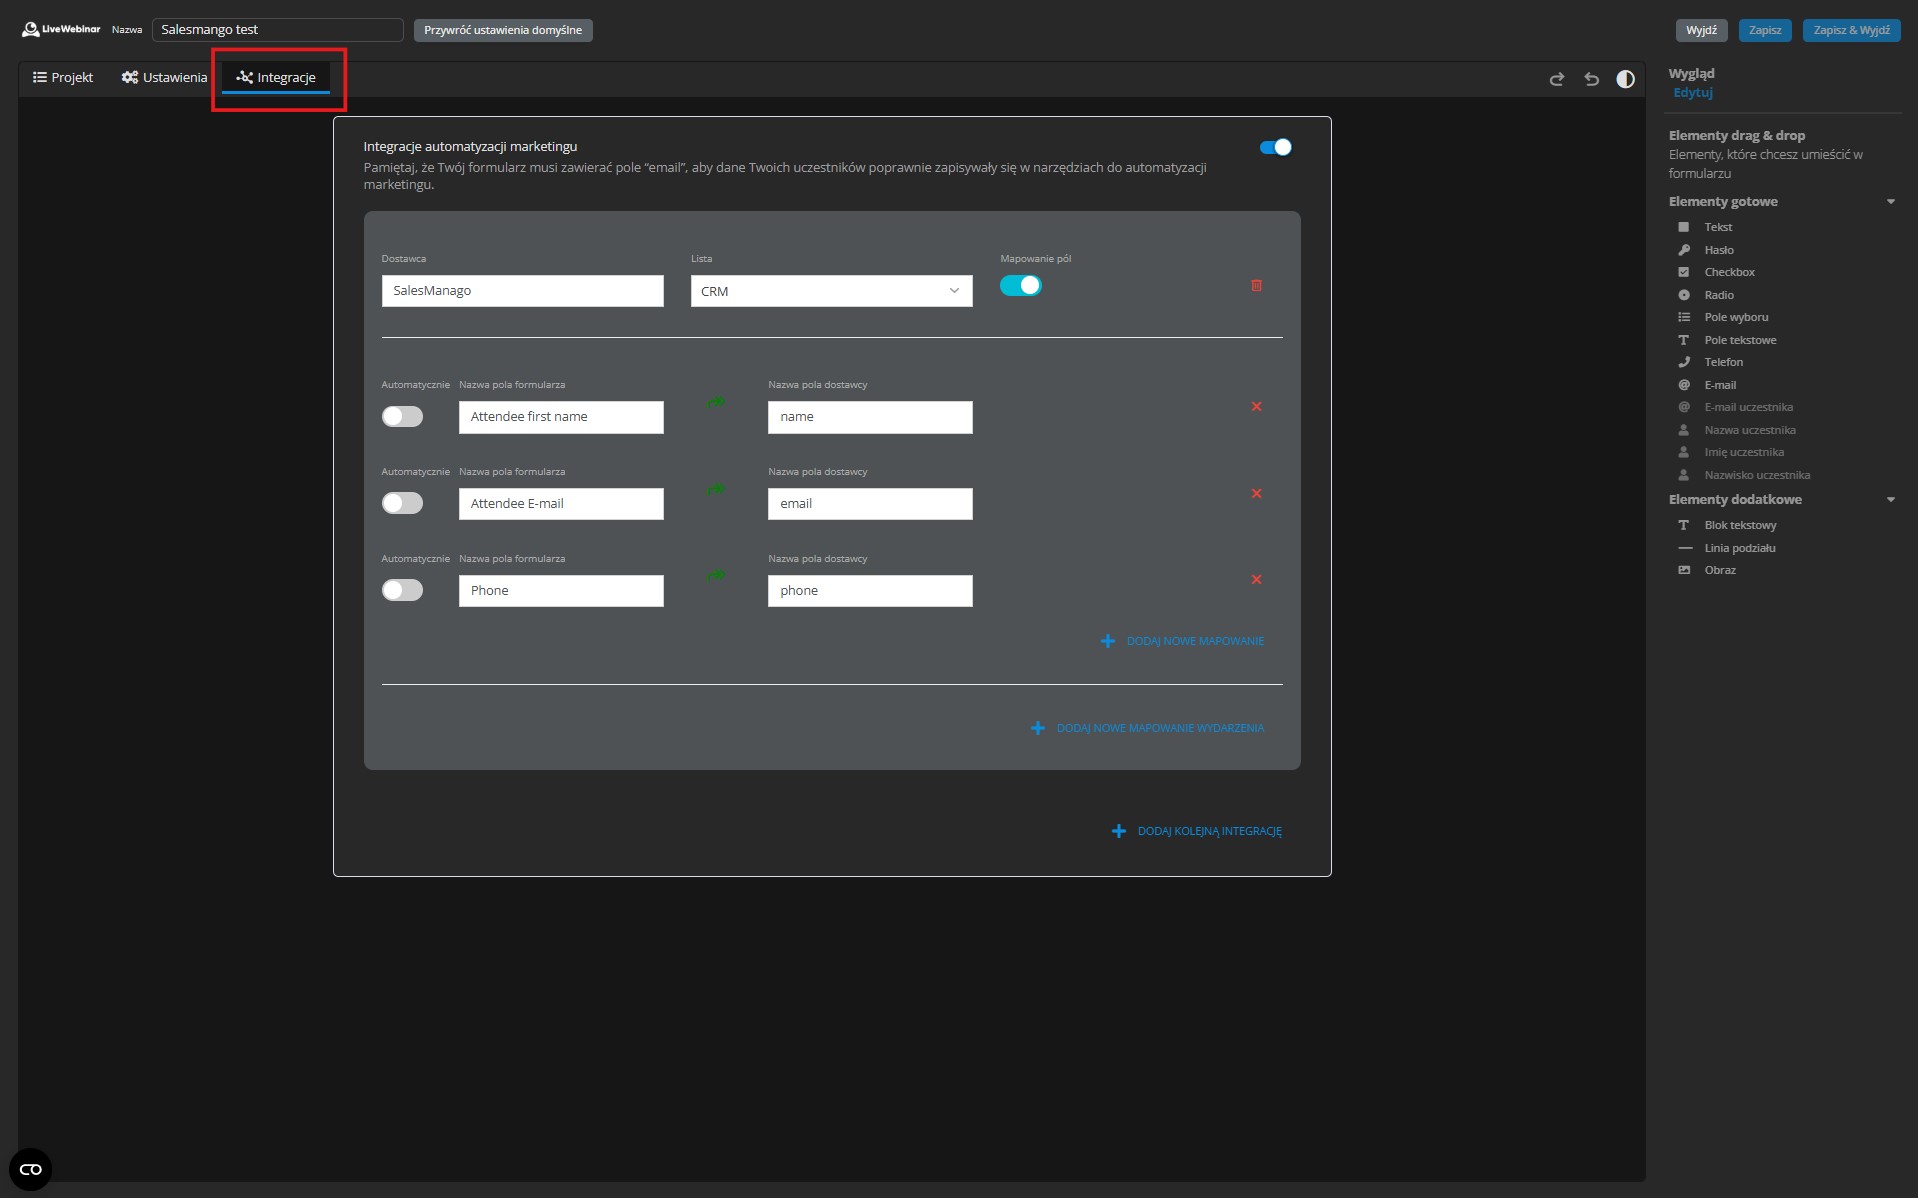Click the undo arrow icon
The height and width of the screenshot is (1198, 1918).
coord(1591,80)
